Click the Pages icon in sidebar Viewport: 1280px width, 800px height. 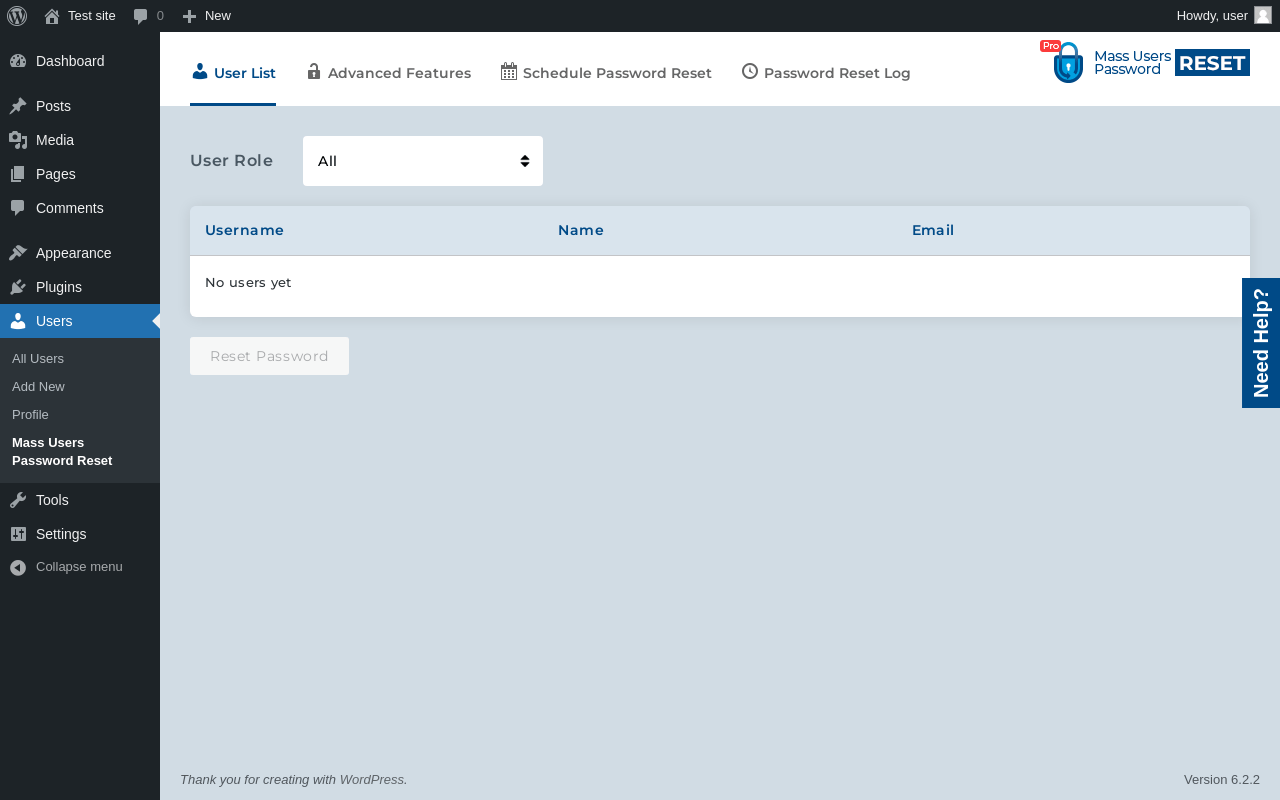18,174
